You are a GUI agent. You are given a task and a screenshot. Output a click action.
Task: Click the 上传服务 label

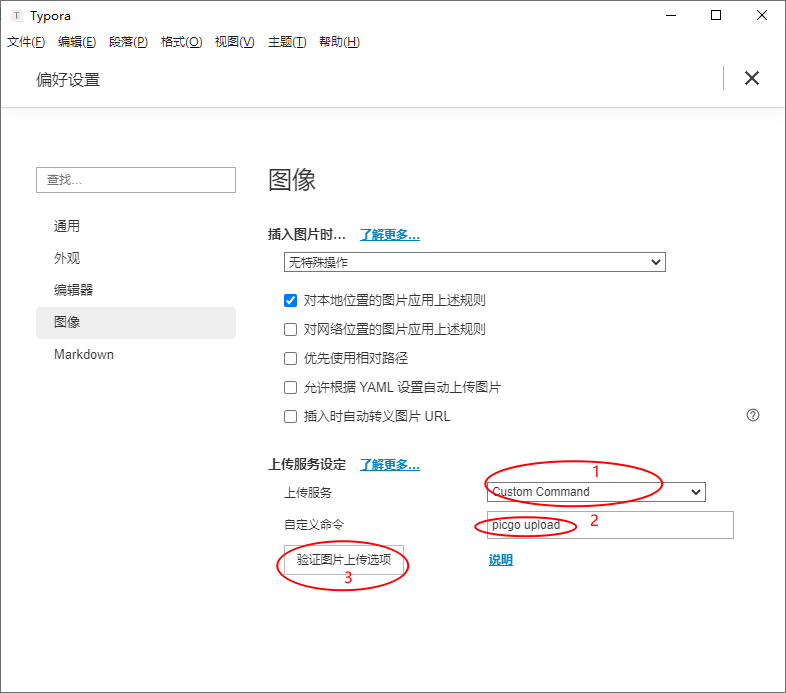pos(308,493)
